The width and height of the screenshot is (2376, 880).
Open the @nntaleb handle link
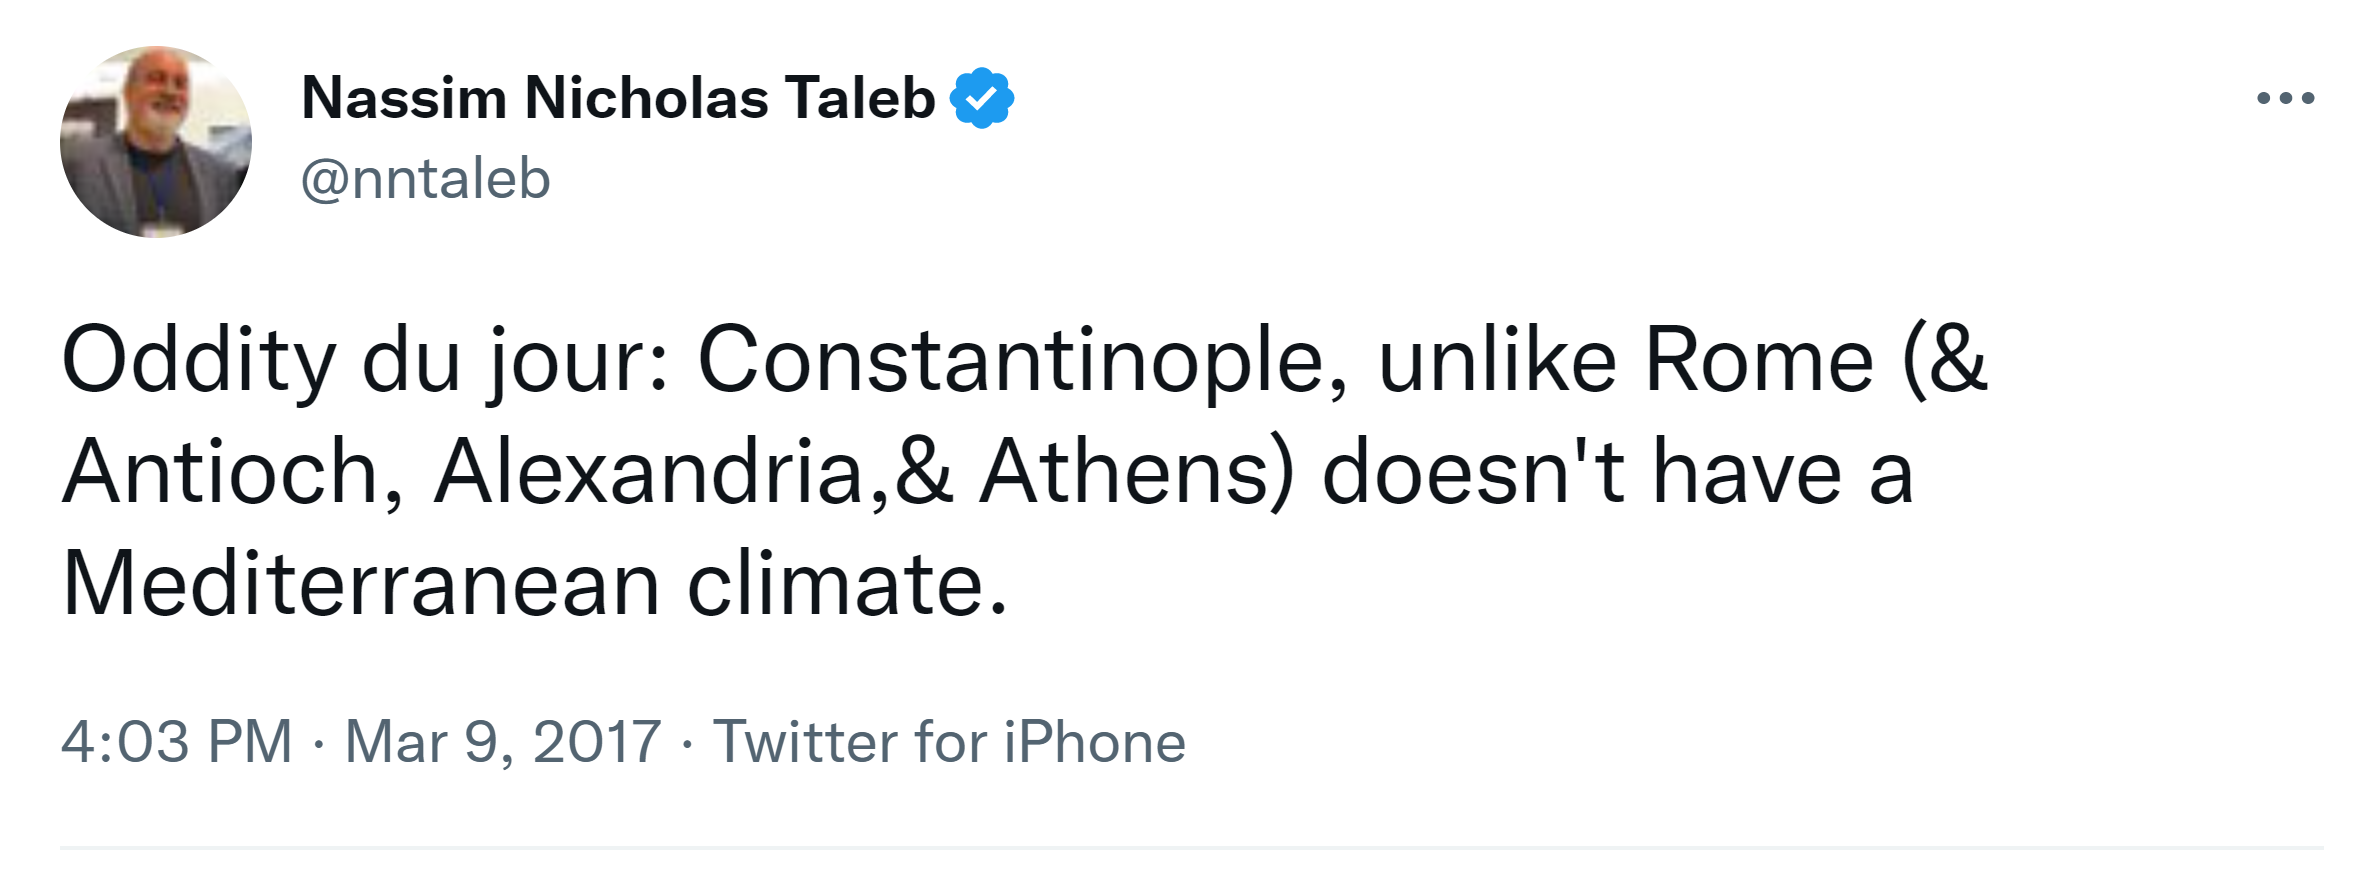coord(426,180)
